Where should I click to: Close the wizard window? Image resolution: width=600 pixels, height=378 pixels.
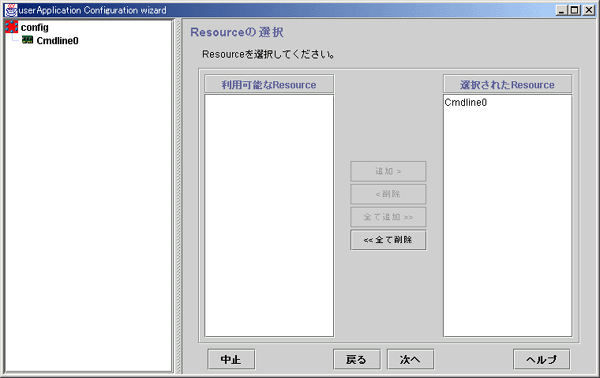click(x=589, y=10)
